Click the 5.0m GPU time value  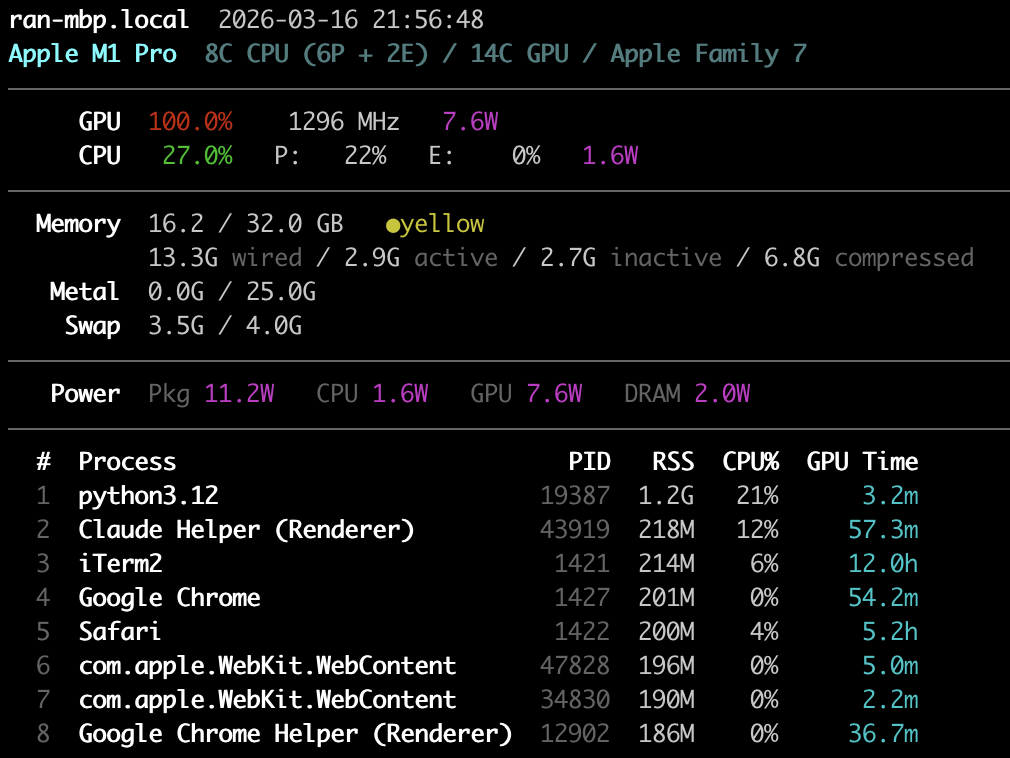point(890,666)
